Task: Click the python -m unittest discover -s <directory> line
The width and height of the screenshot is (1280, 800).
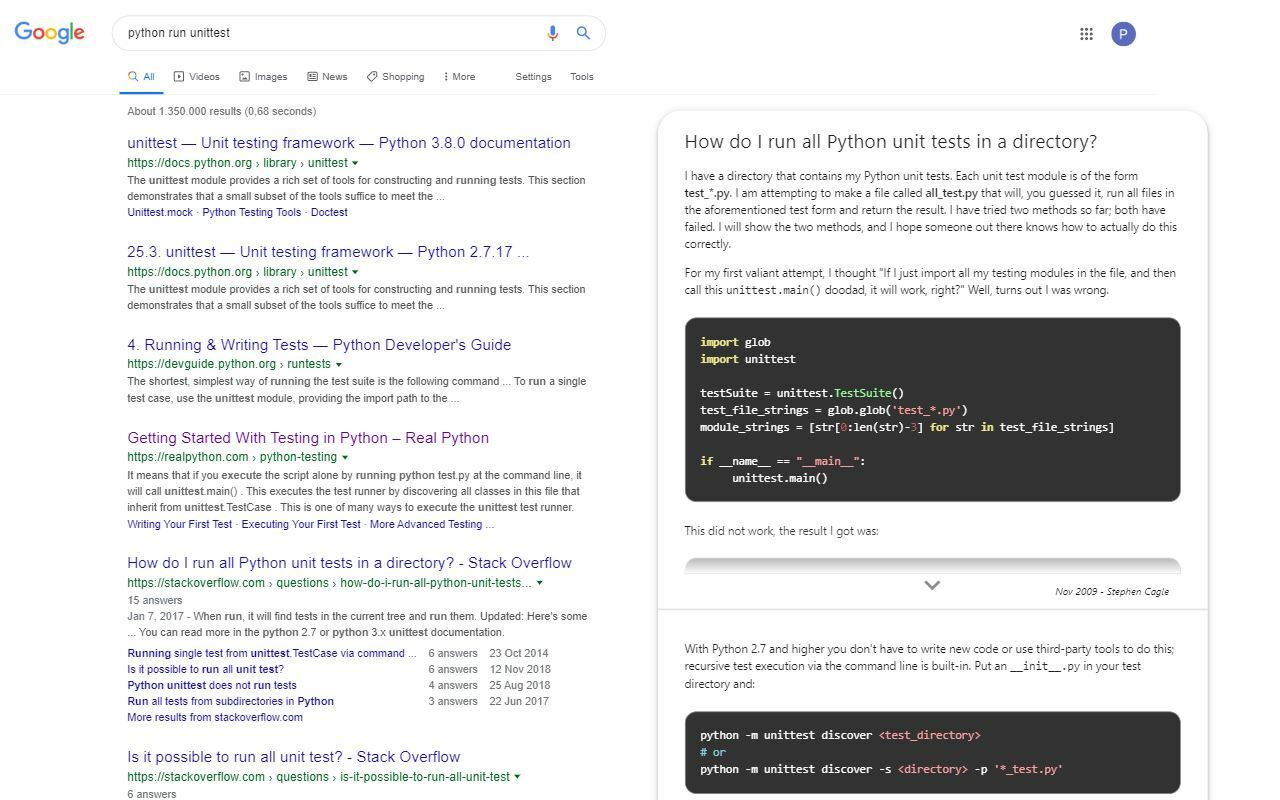Action: [x=881, y=769]
